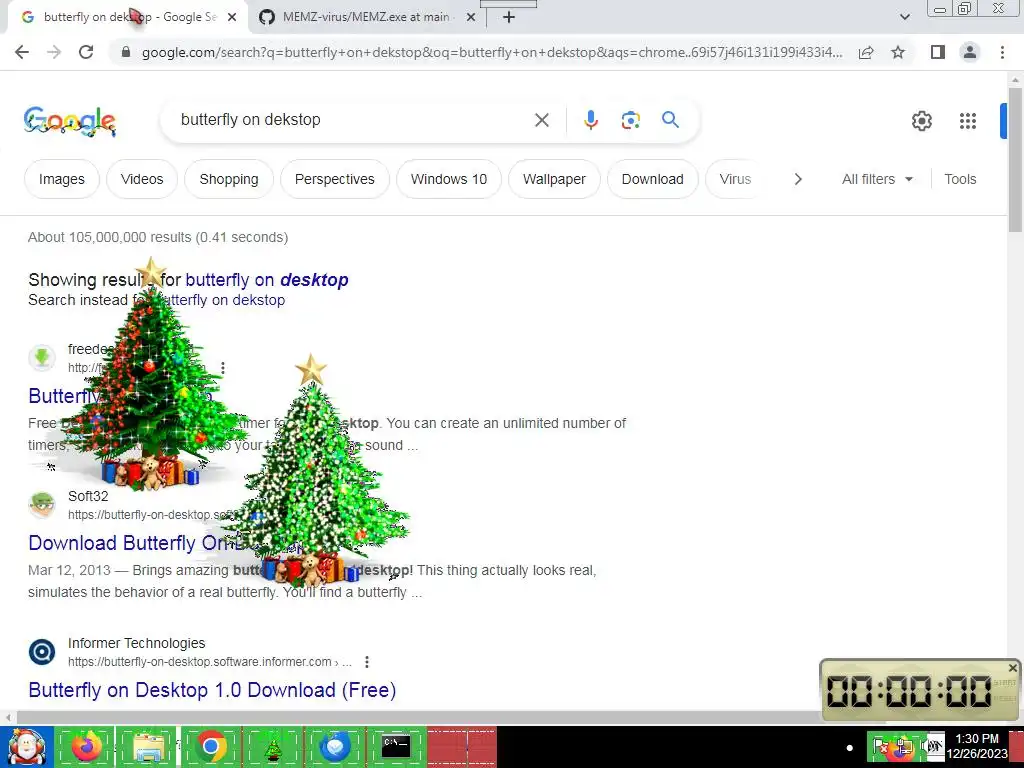Click inside the Google search input field
Screen dimensions: 1024x768
(x=353, y=120)
